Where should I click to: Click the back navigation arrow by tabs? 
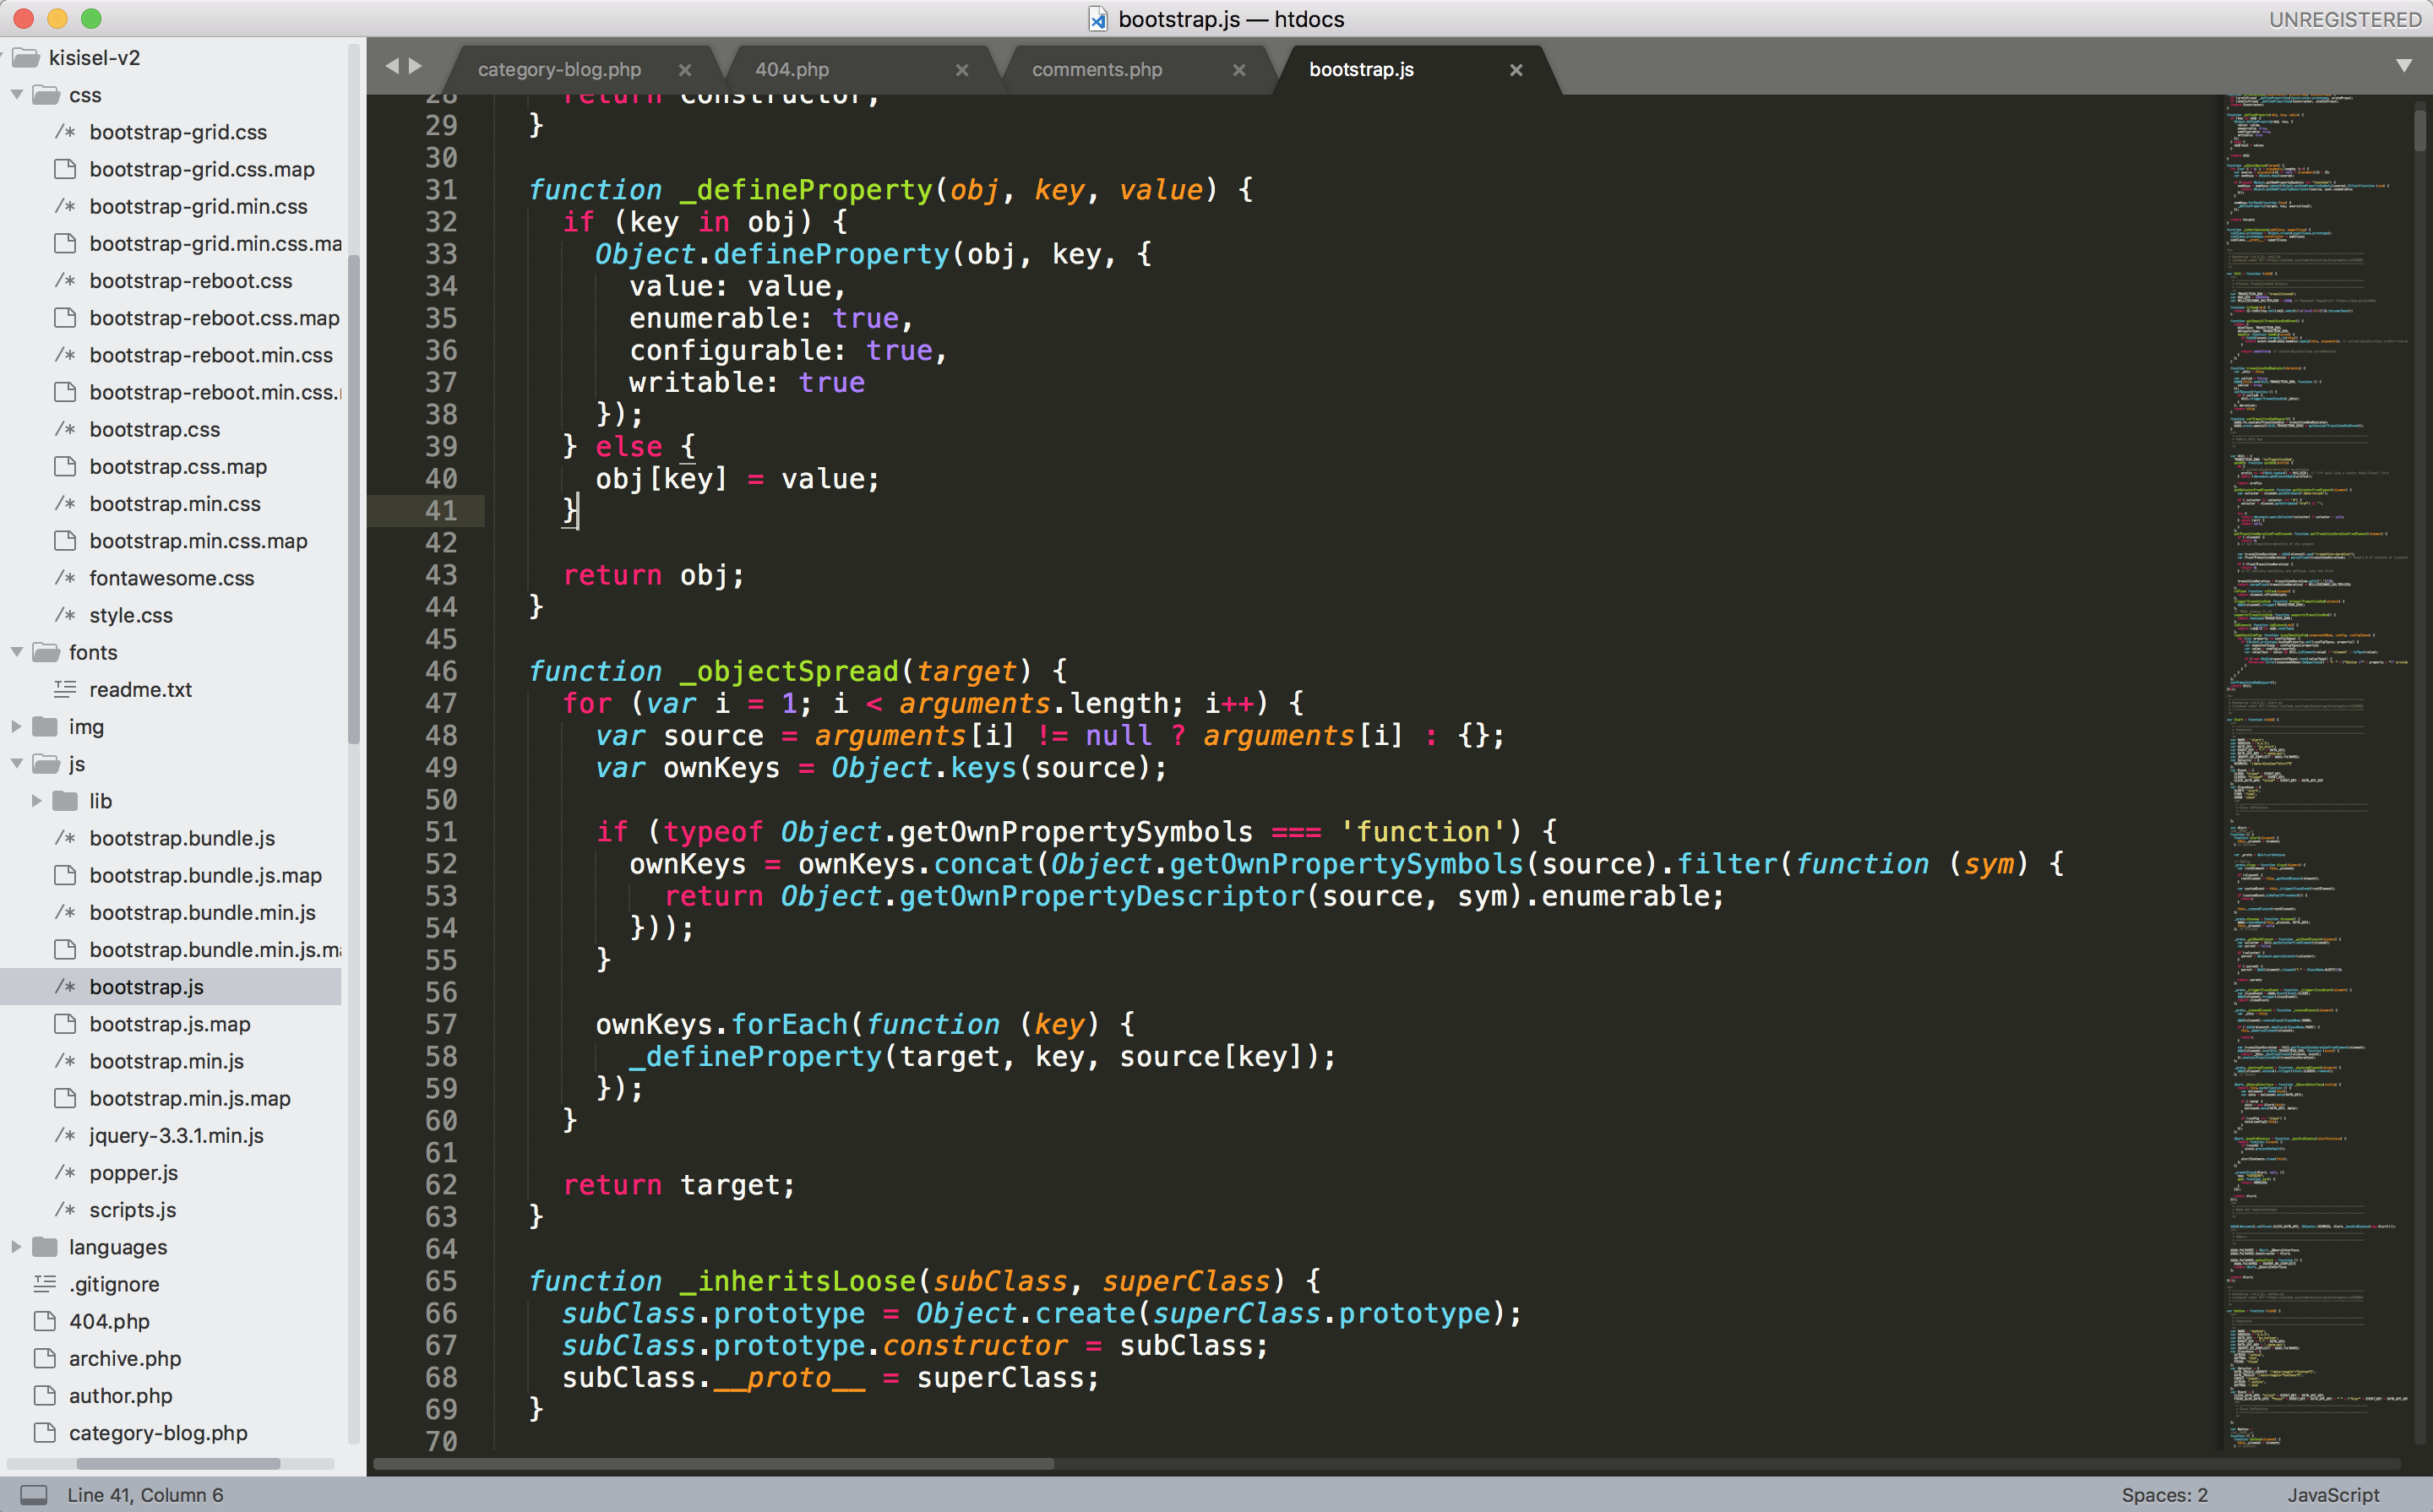[x=392, y=67]
